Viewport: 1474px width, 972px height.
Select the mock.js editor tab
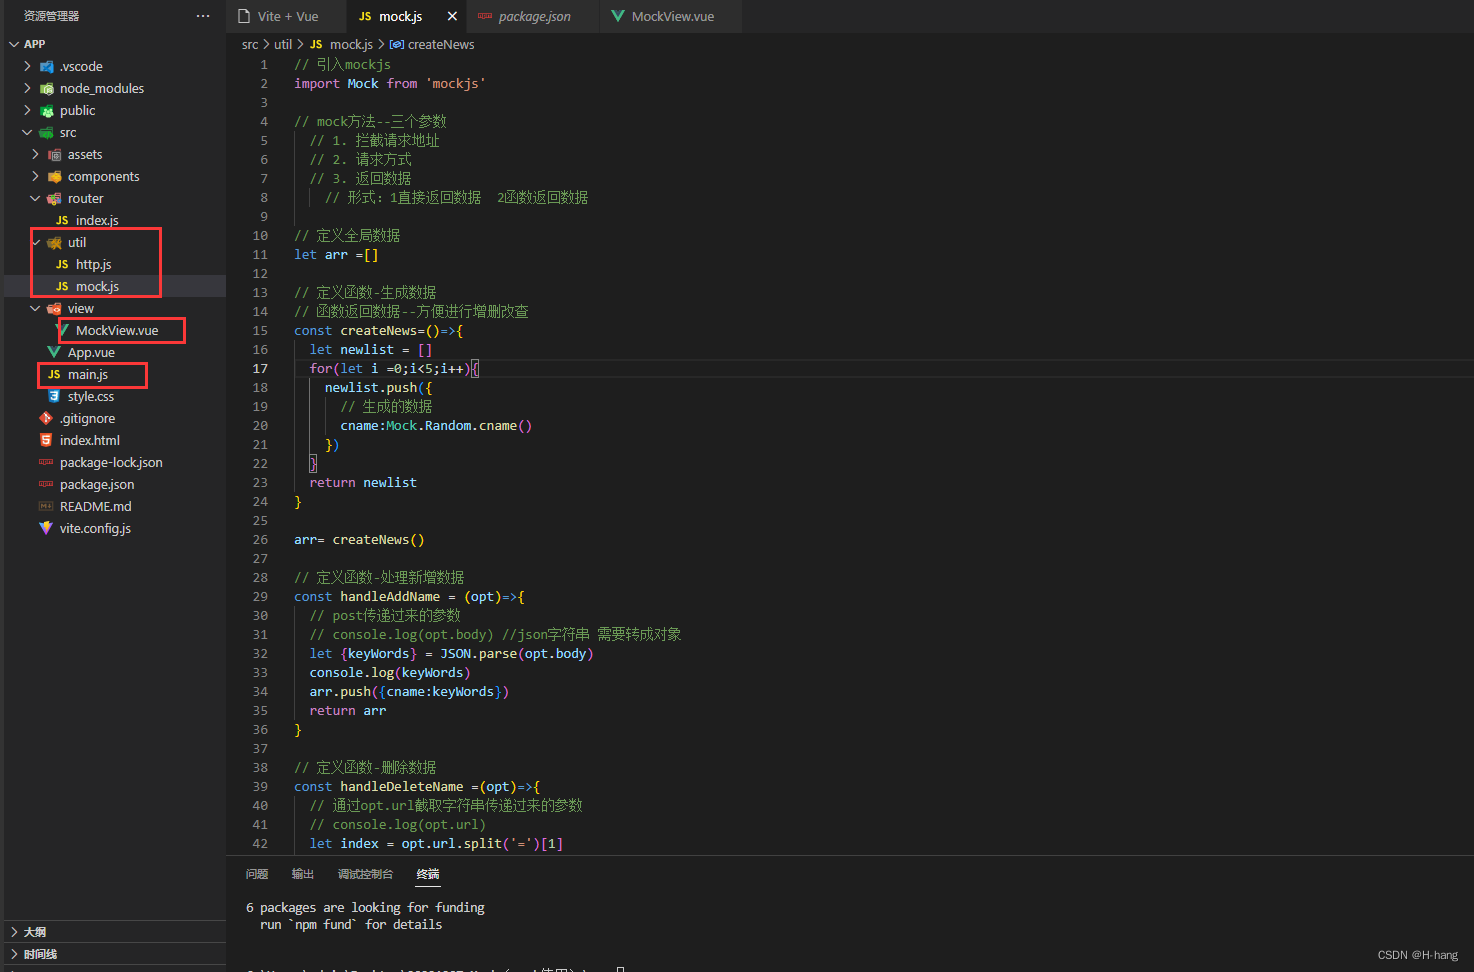400,16
